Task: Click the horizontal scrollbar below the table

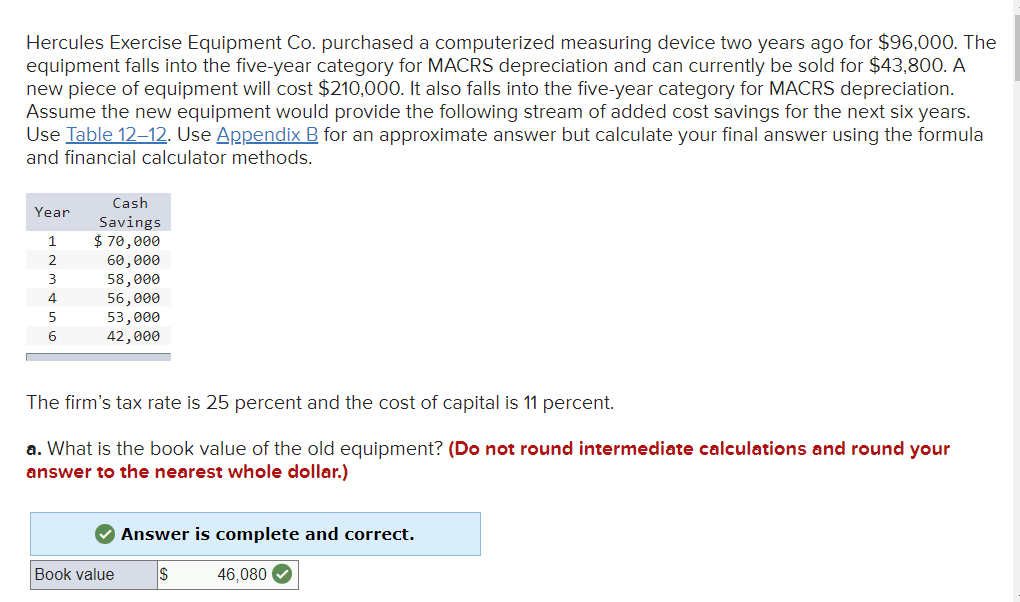Action: click(x=98, y=355)
